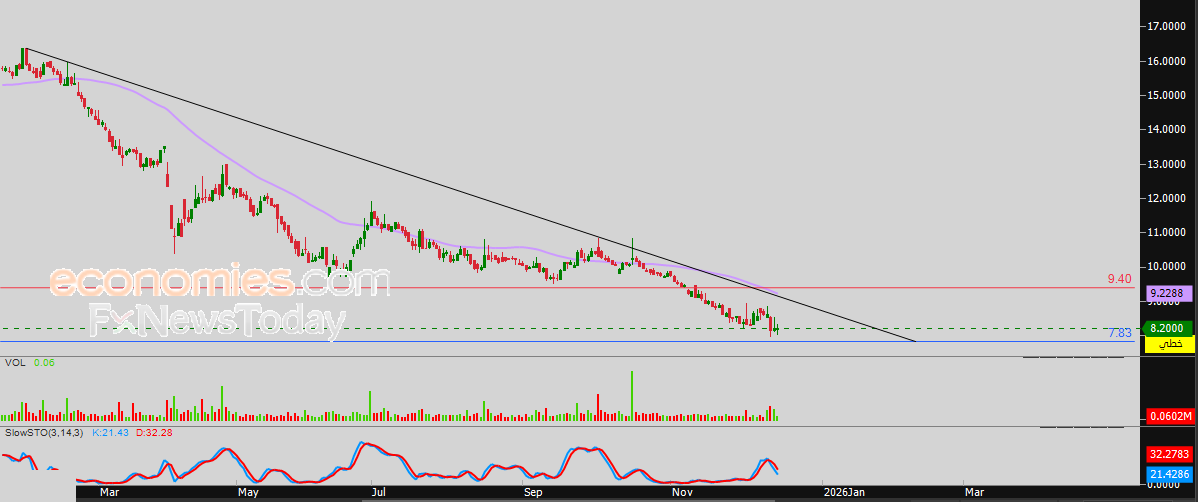1198x502 pixels.
Task: Click the VOL indicator label
Action: coord(15,363)
